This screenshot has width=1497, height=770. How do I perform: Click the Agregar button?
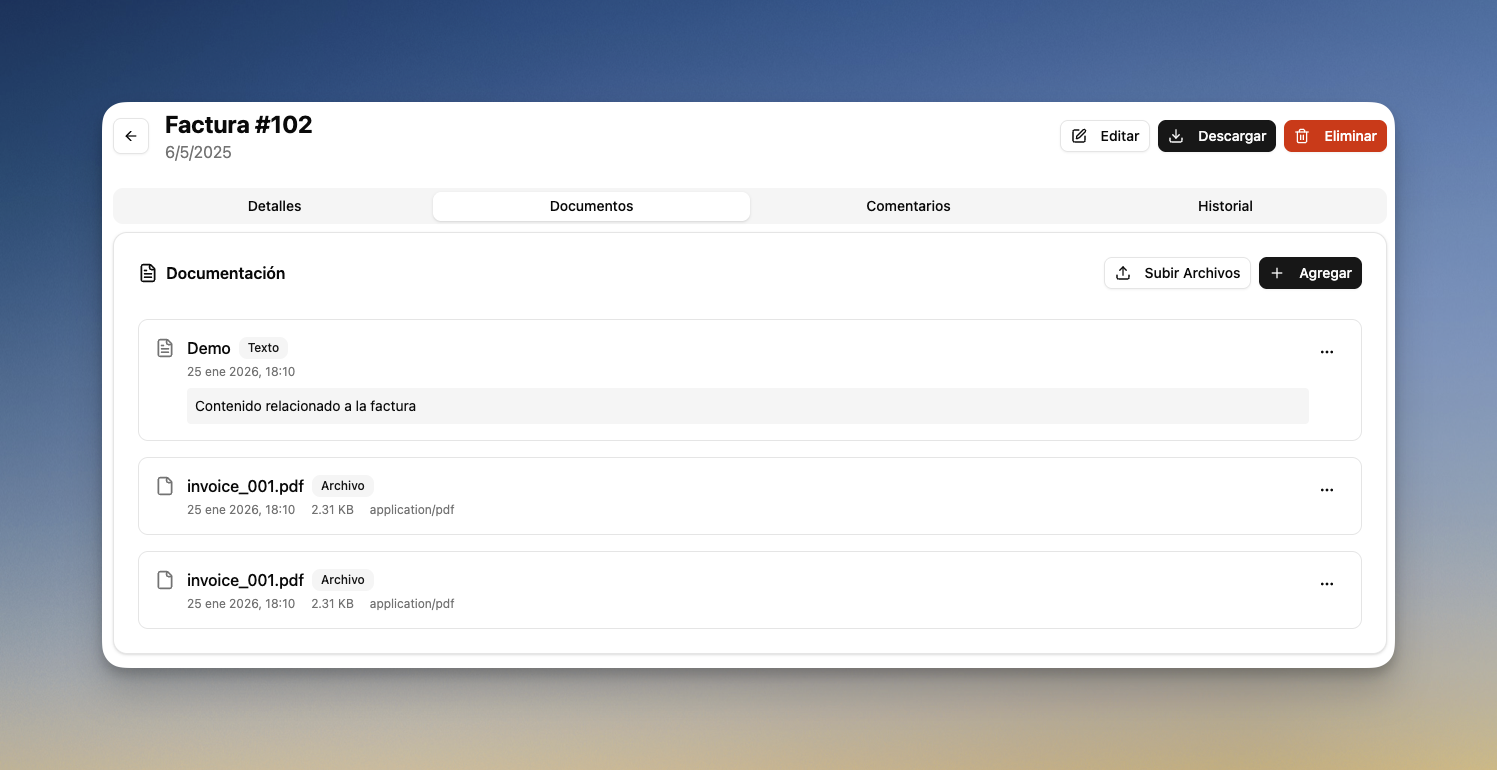coord(1310,272)
